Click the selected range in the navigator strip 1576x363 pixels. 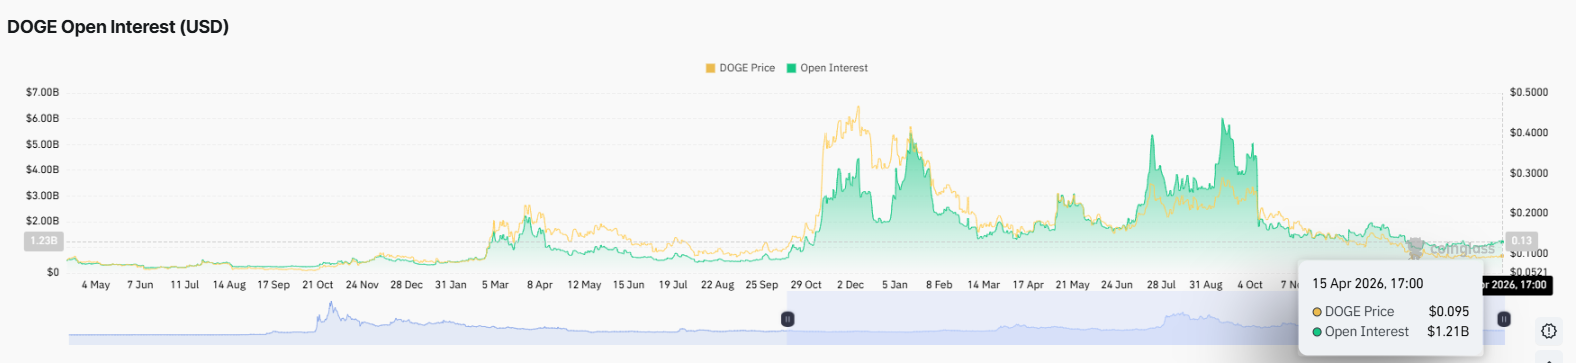coord(1146,319)
